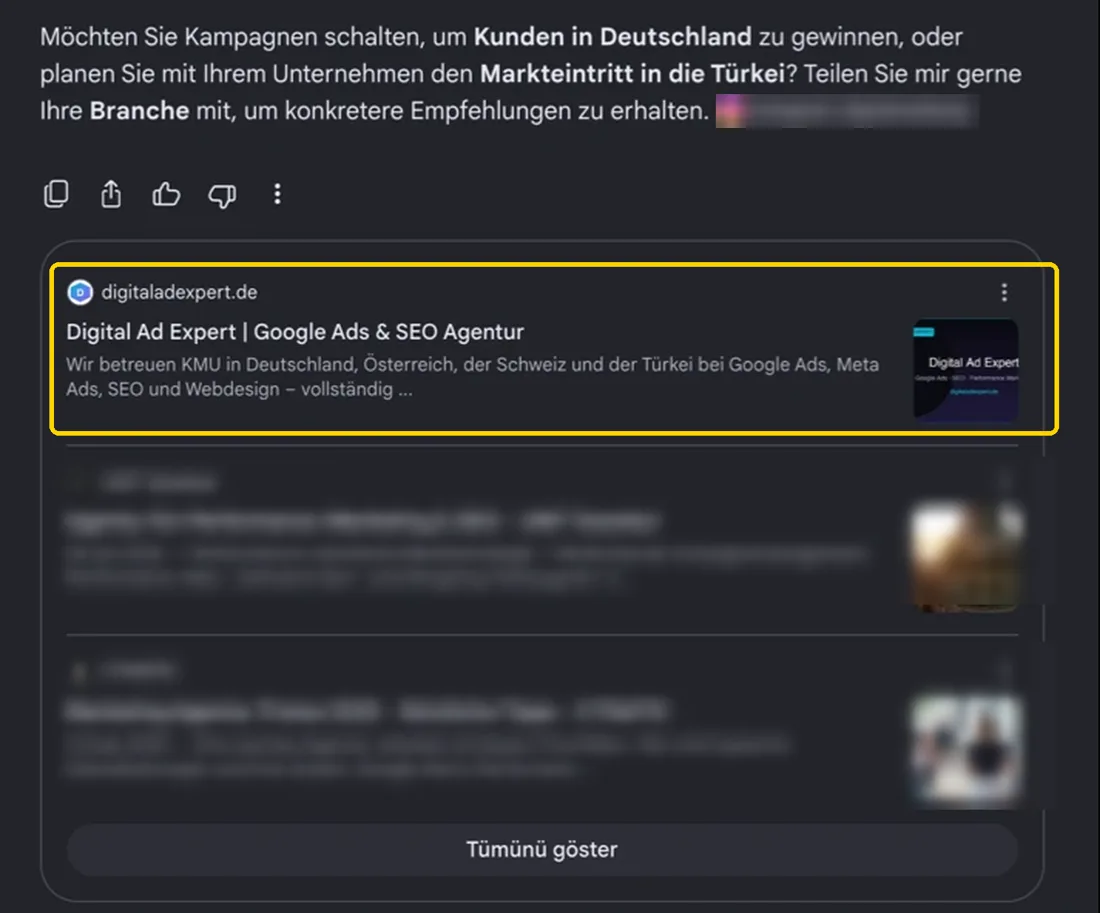Open more options below the response

point(277,194)
